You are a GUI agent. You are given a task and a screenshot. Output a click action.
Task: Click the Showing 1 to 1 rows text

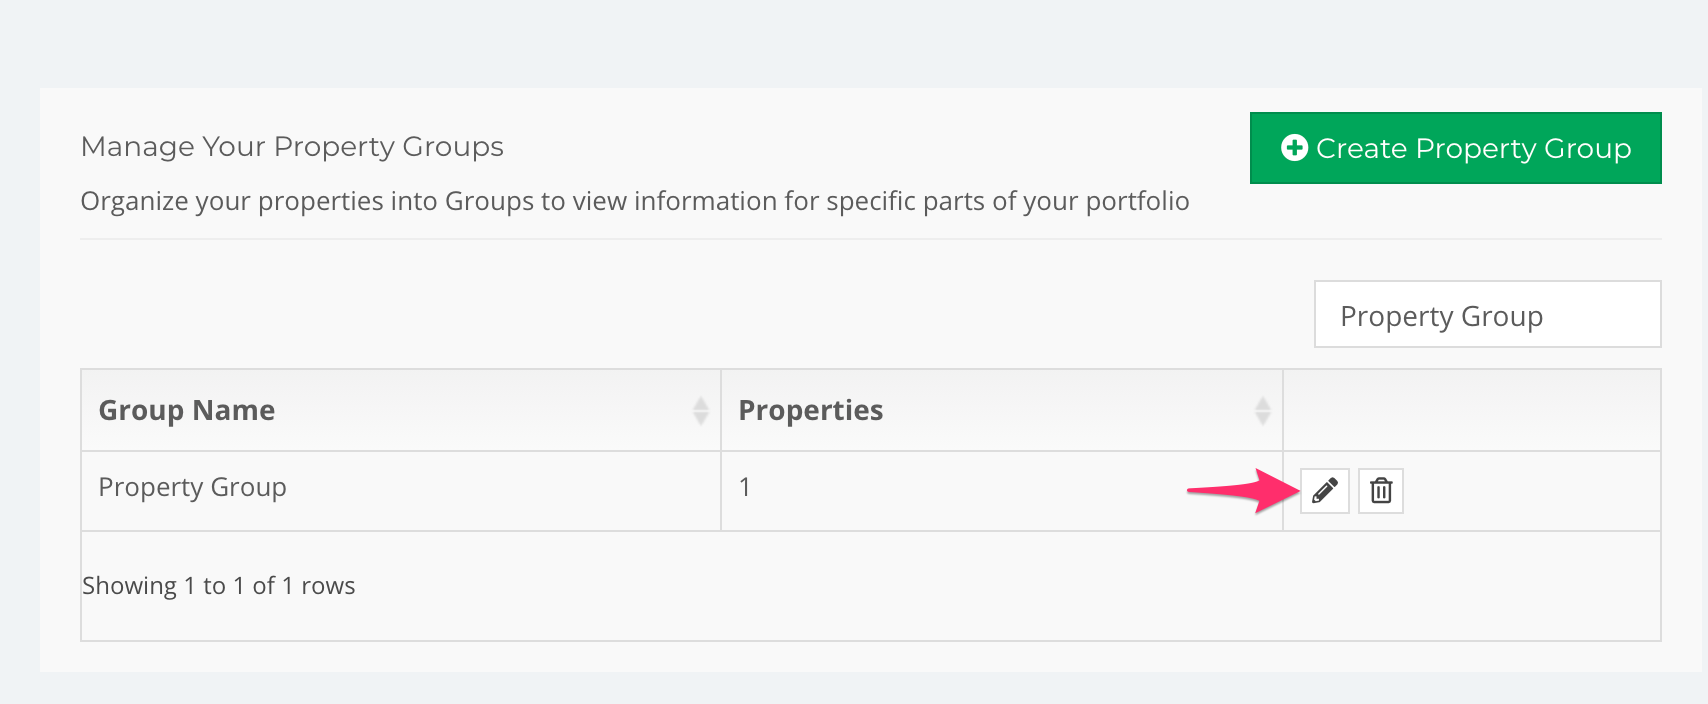click(x=219, y=586)
